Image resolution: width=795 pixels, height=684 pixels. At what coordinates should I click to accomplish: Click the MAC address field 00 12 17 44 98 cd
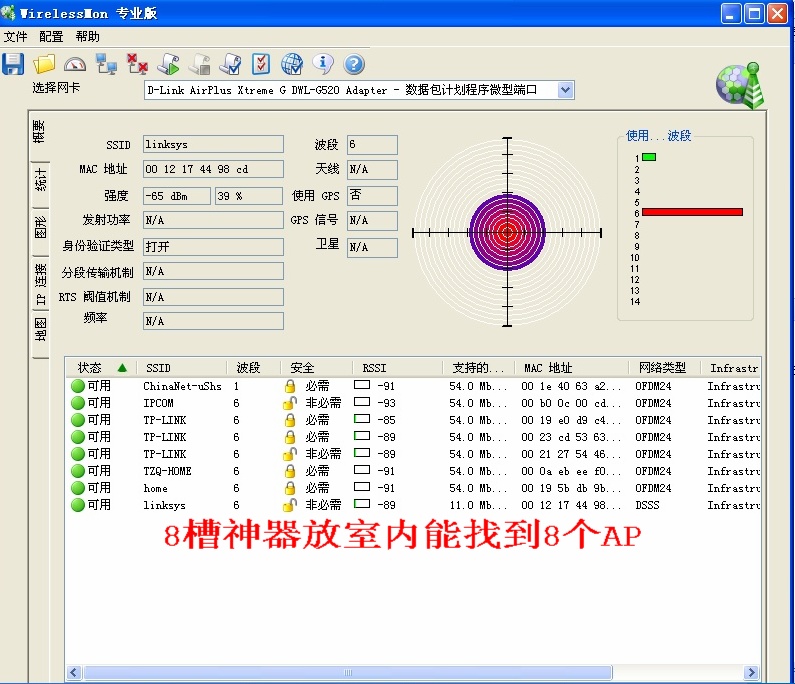coord(213,169)
